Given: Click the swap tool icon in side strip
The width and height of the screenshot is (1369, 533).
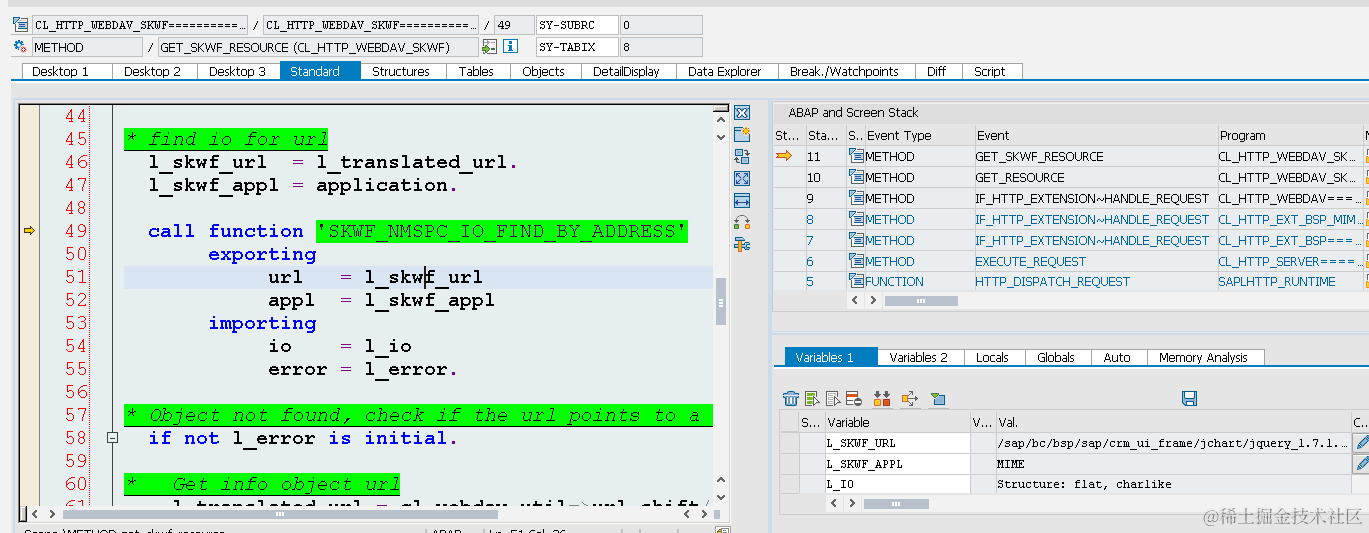Looking at the screenshot, I should click(742, 157).
